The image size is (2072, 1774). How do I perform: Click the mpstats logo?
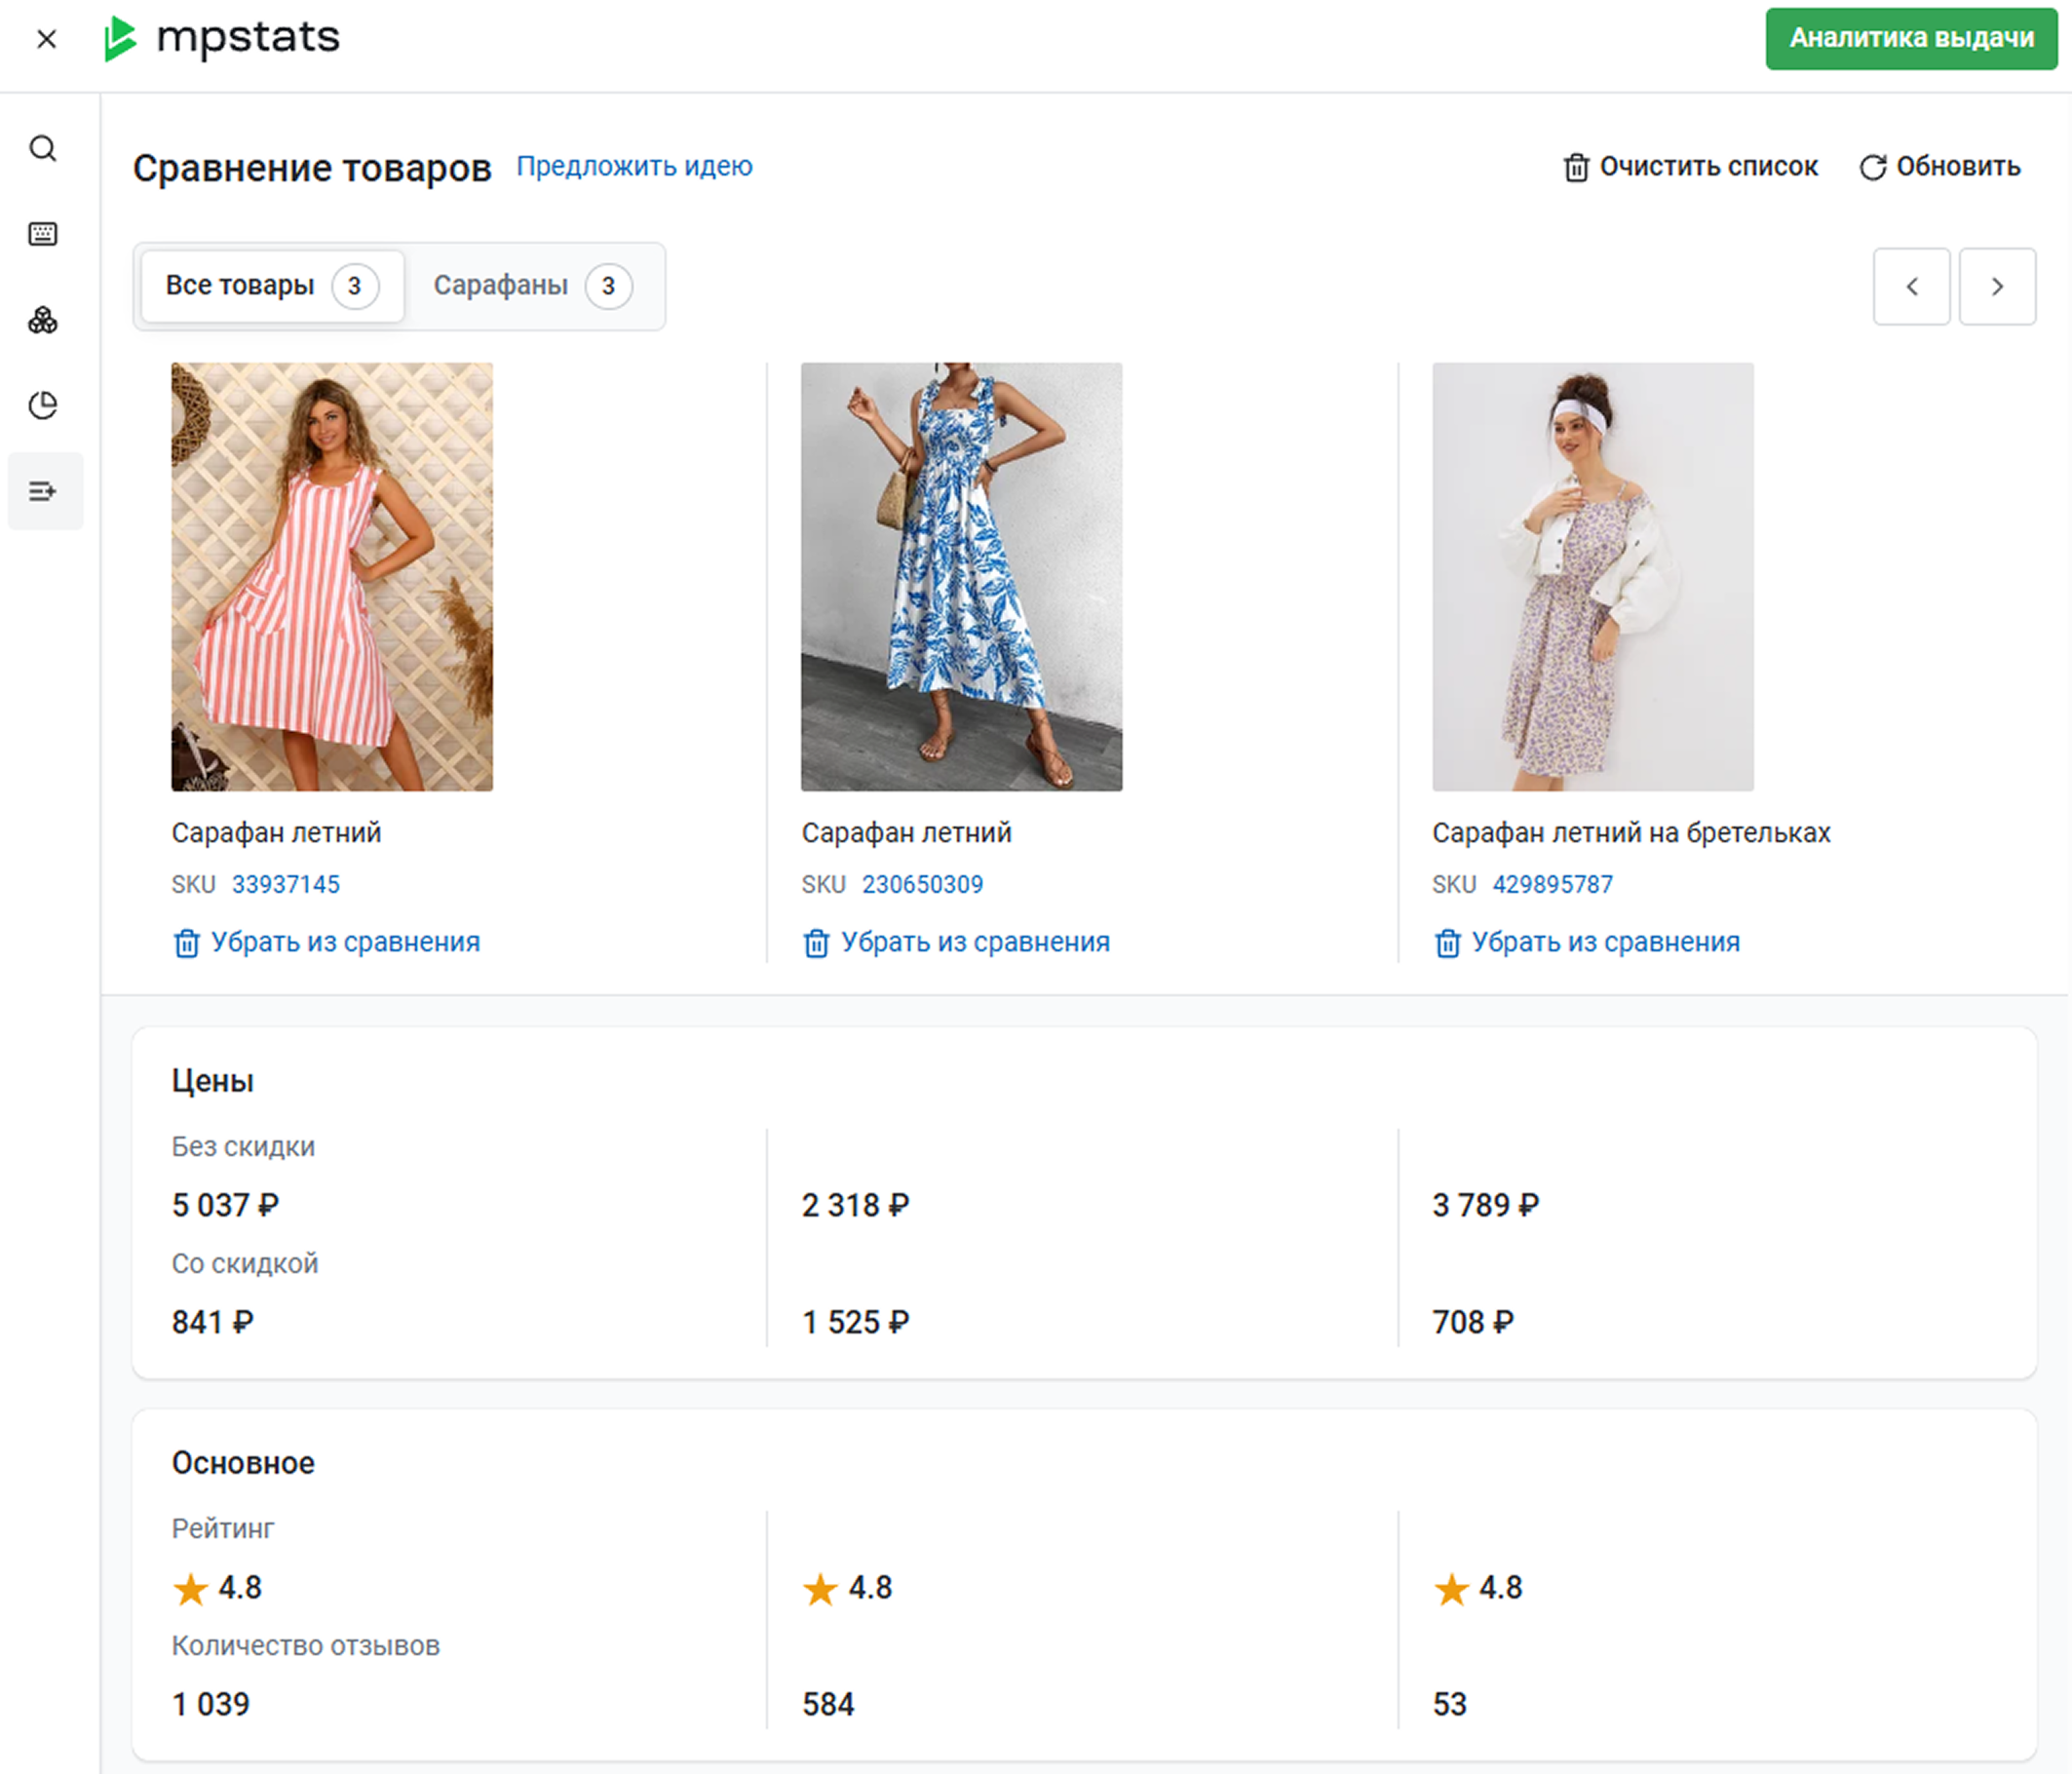click(223, 38)
